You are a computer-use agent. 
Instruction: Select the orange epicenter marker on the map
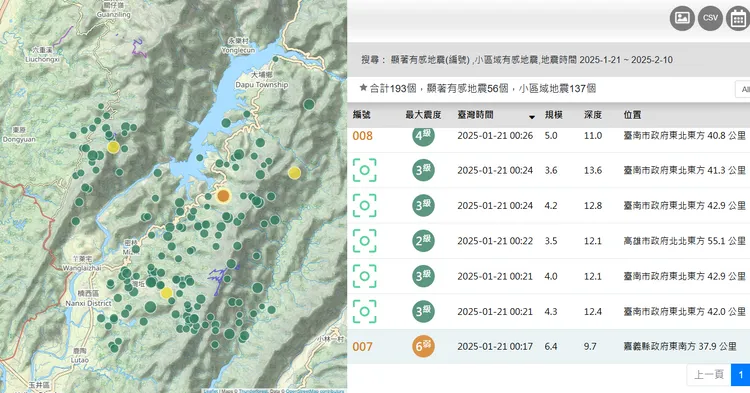click(x=223, y=196)
